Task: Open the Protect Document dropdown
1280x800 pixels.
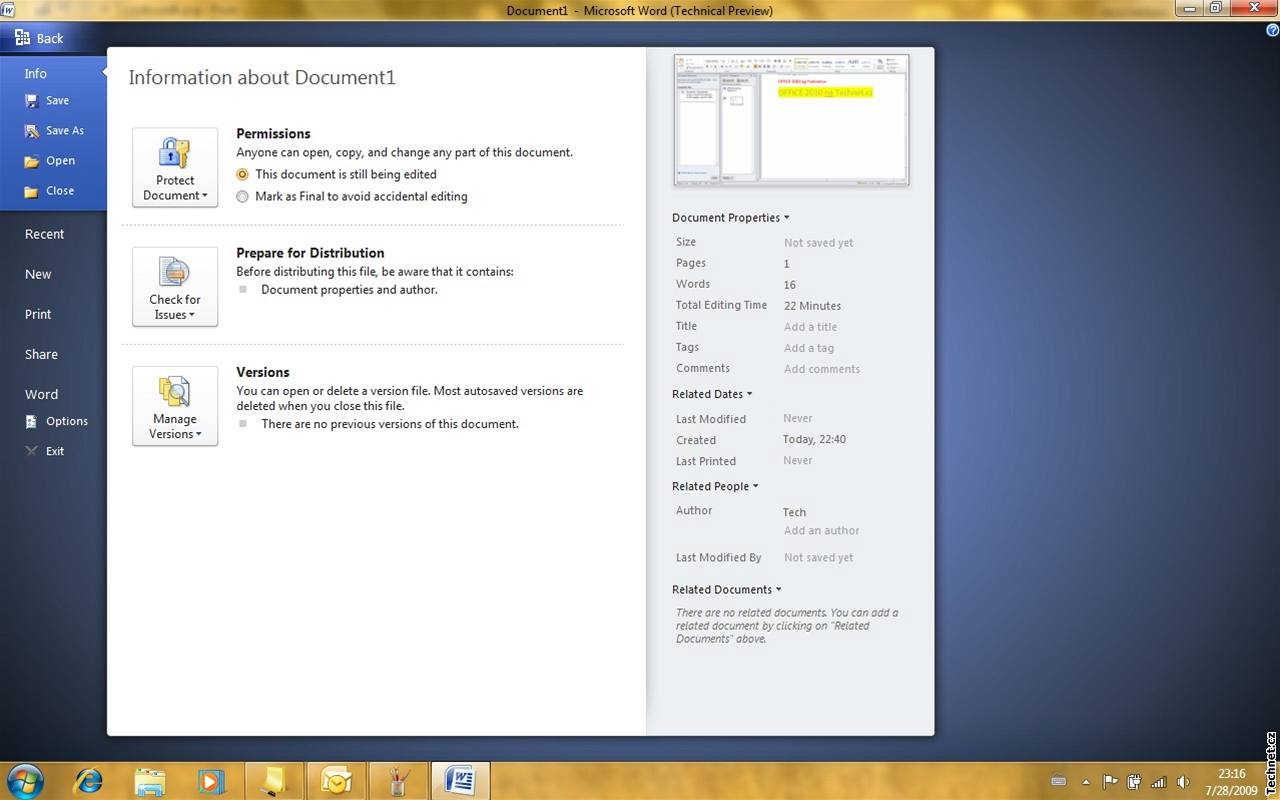Action: click(175, 167)
